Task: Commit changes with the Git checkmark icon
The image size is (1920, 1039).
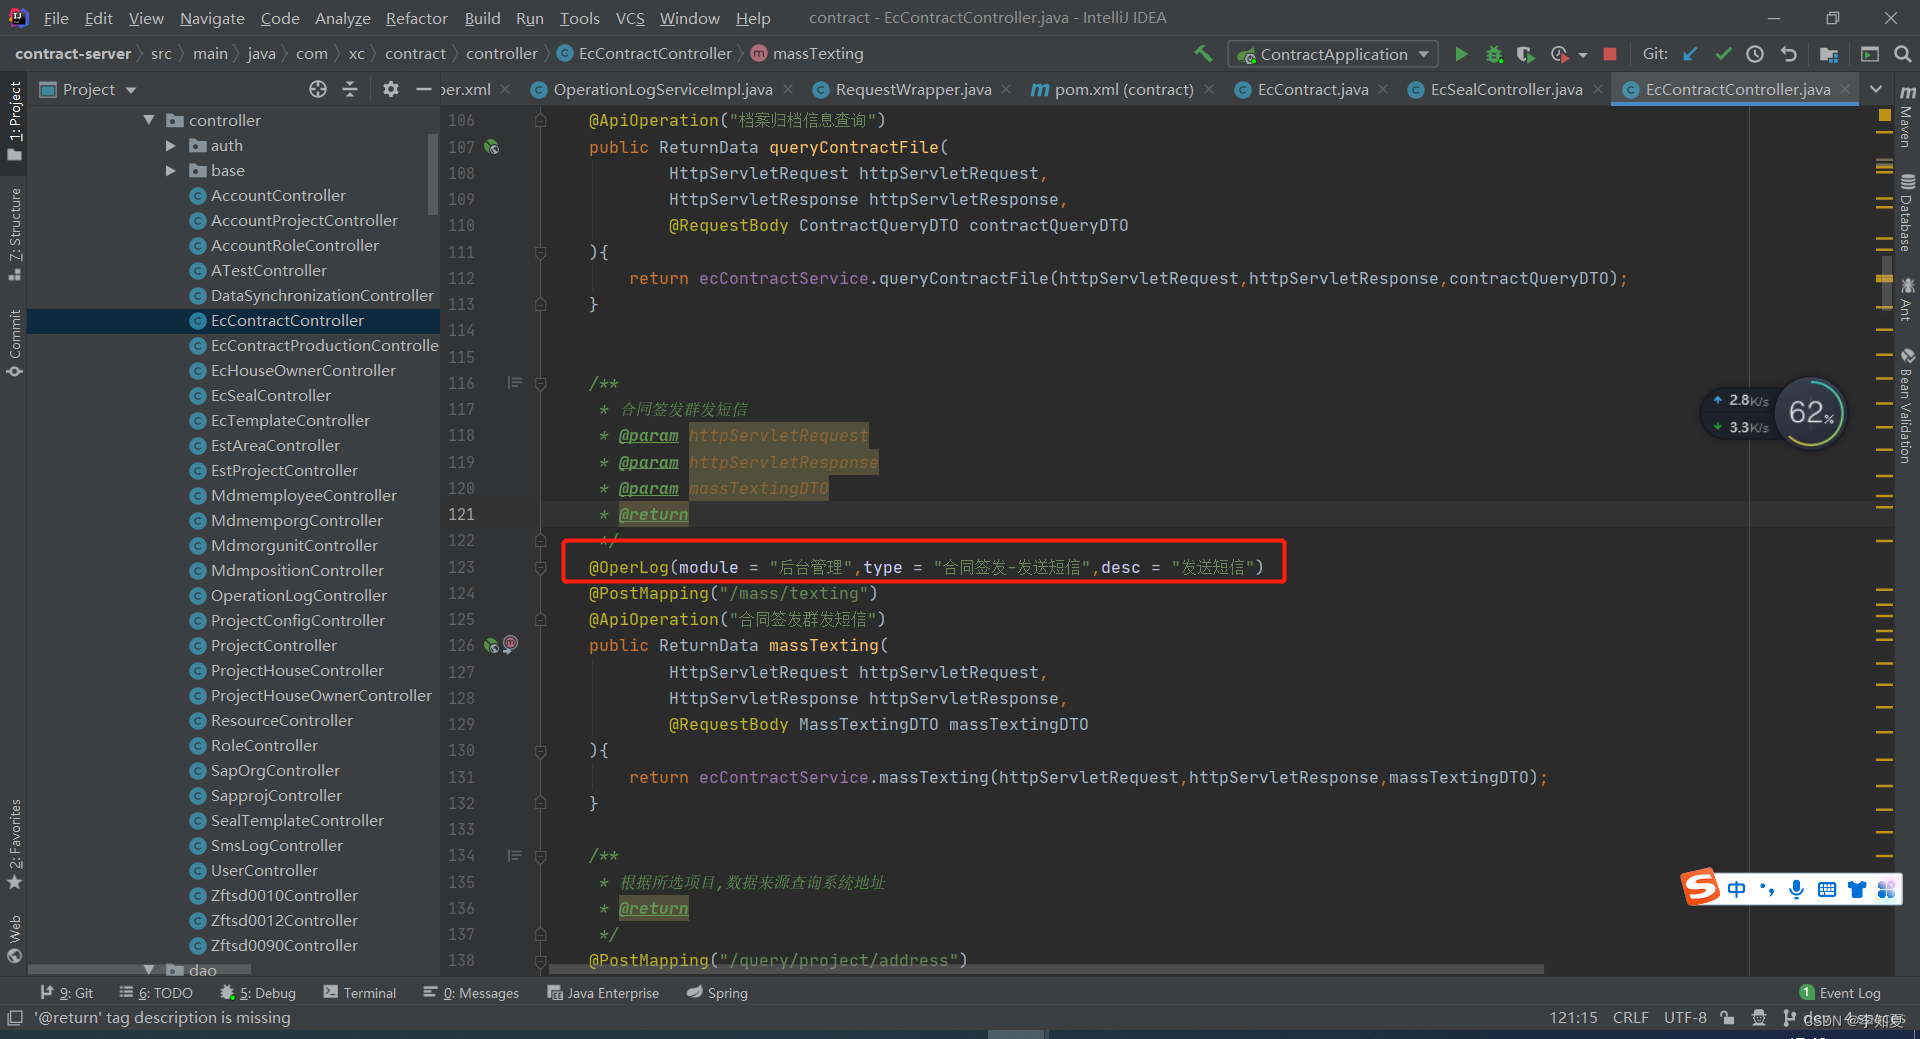Action: (1723, 54)
